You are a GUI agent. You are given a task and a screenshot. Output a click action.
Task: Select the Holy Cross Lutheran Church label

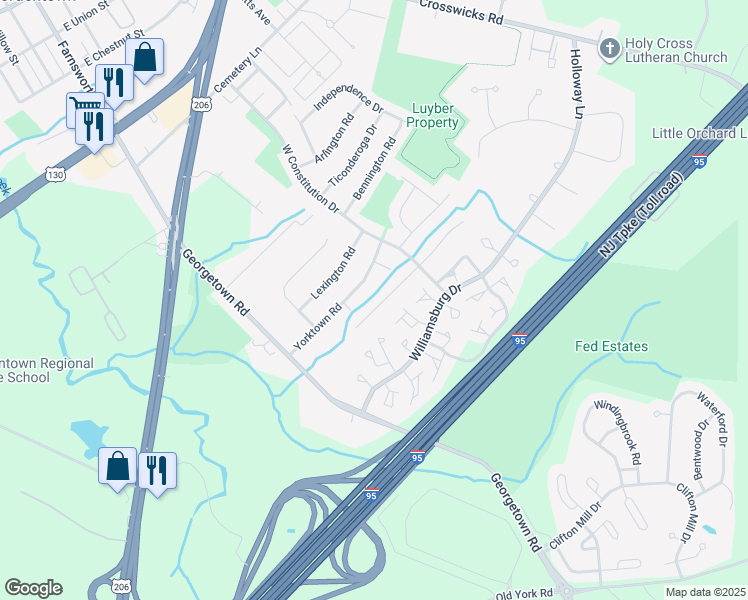[676, 50]
